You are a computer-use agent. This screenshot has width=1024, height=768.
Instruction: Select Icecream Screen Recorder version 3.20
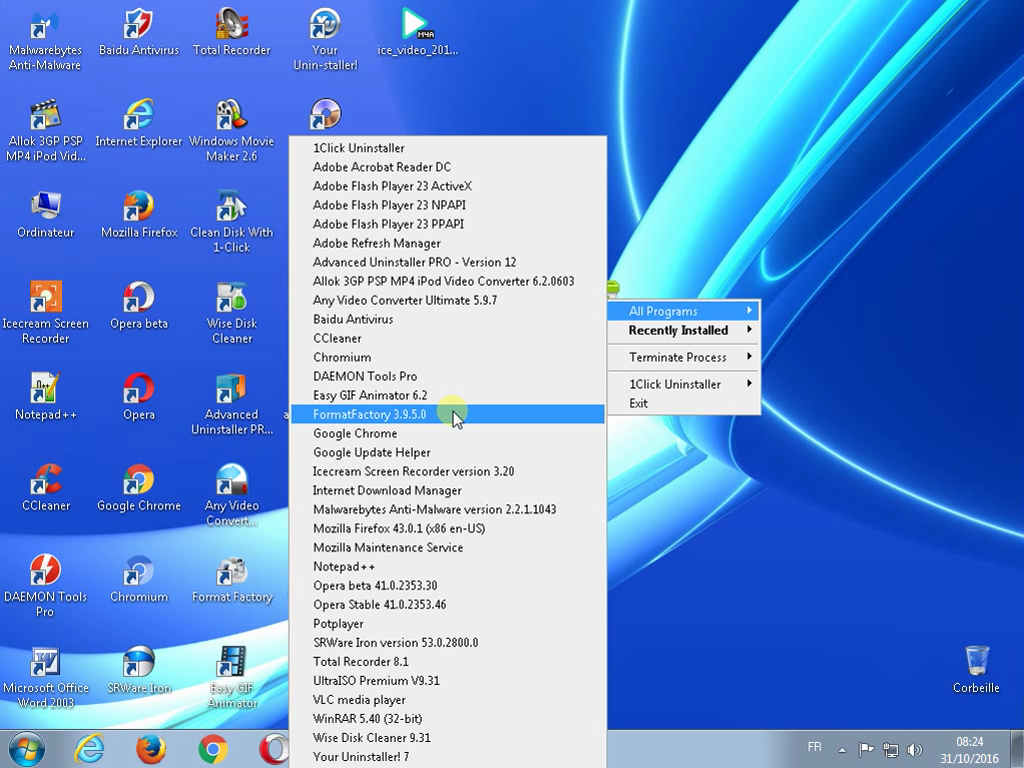coord(448,471)
